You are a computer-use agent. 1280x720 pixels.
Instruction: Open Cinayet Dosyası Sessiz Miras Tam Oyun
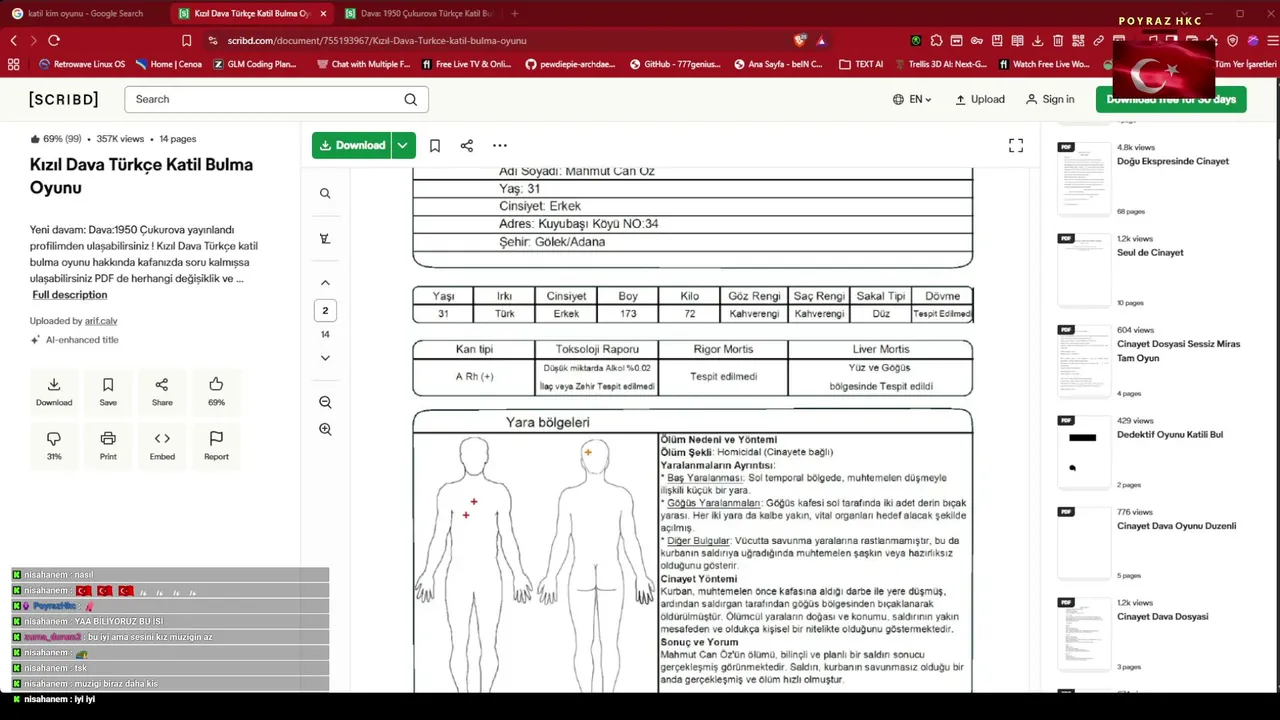tap(1178, 351)
